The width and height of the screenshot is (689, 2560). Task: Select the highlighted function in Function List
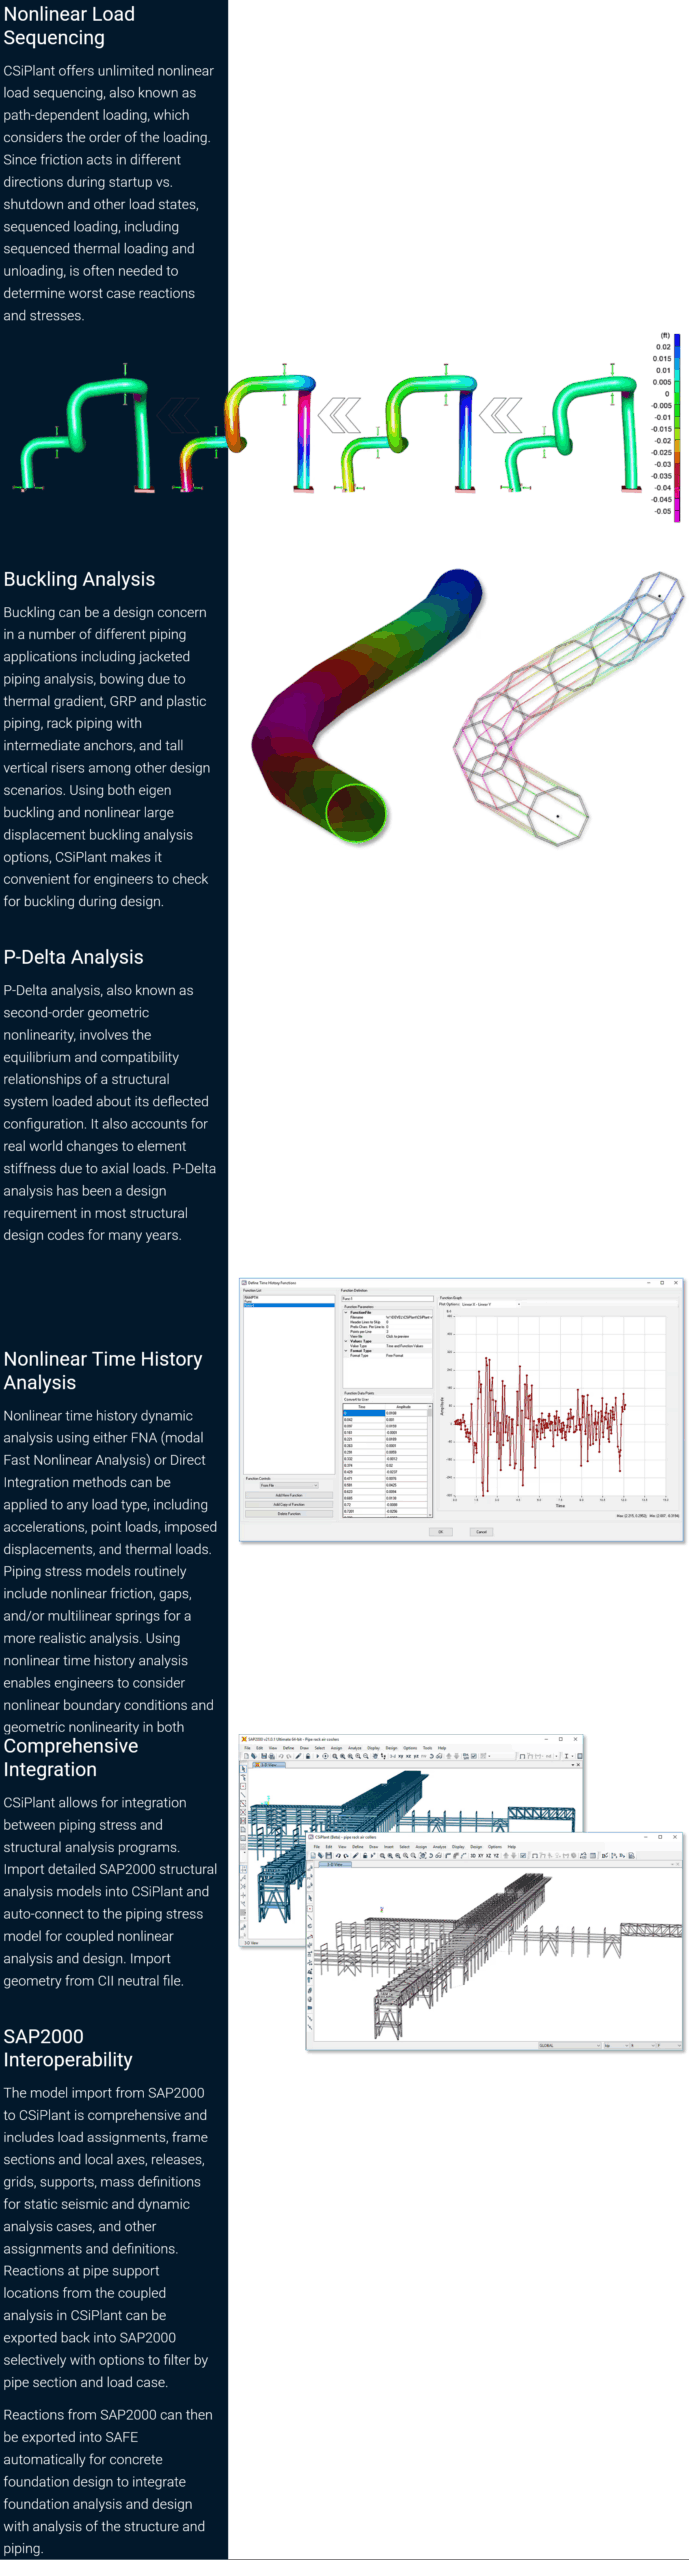click(x=288, y=1305)
